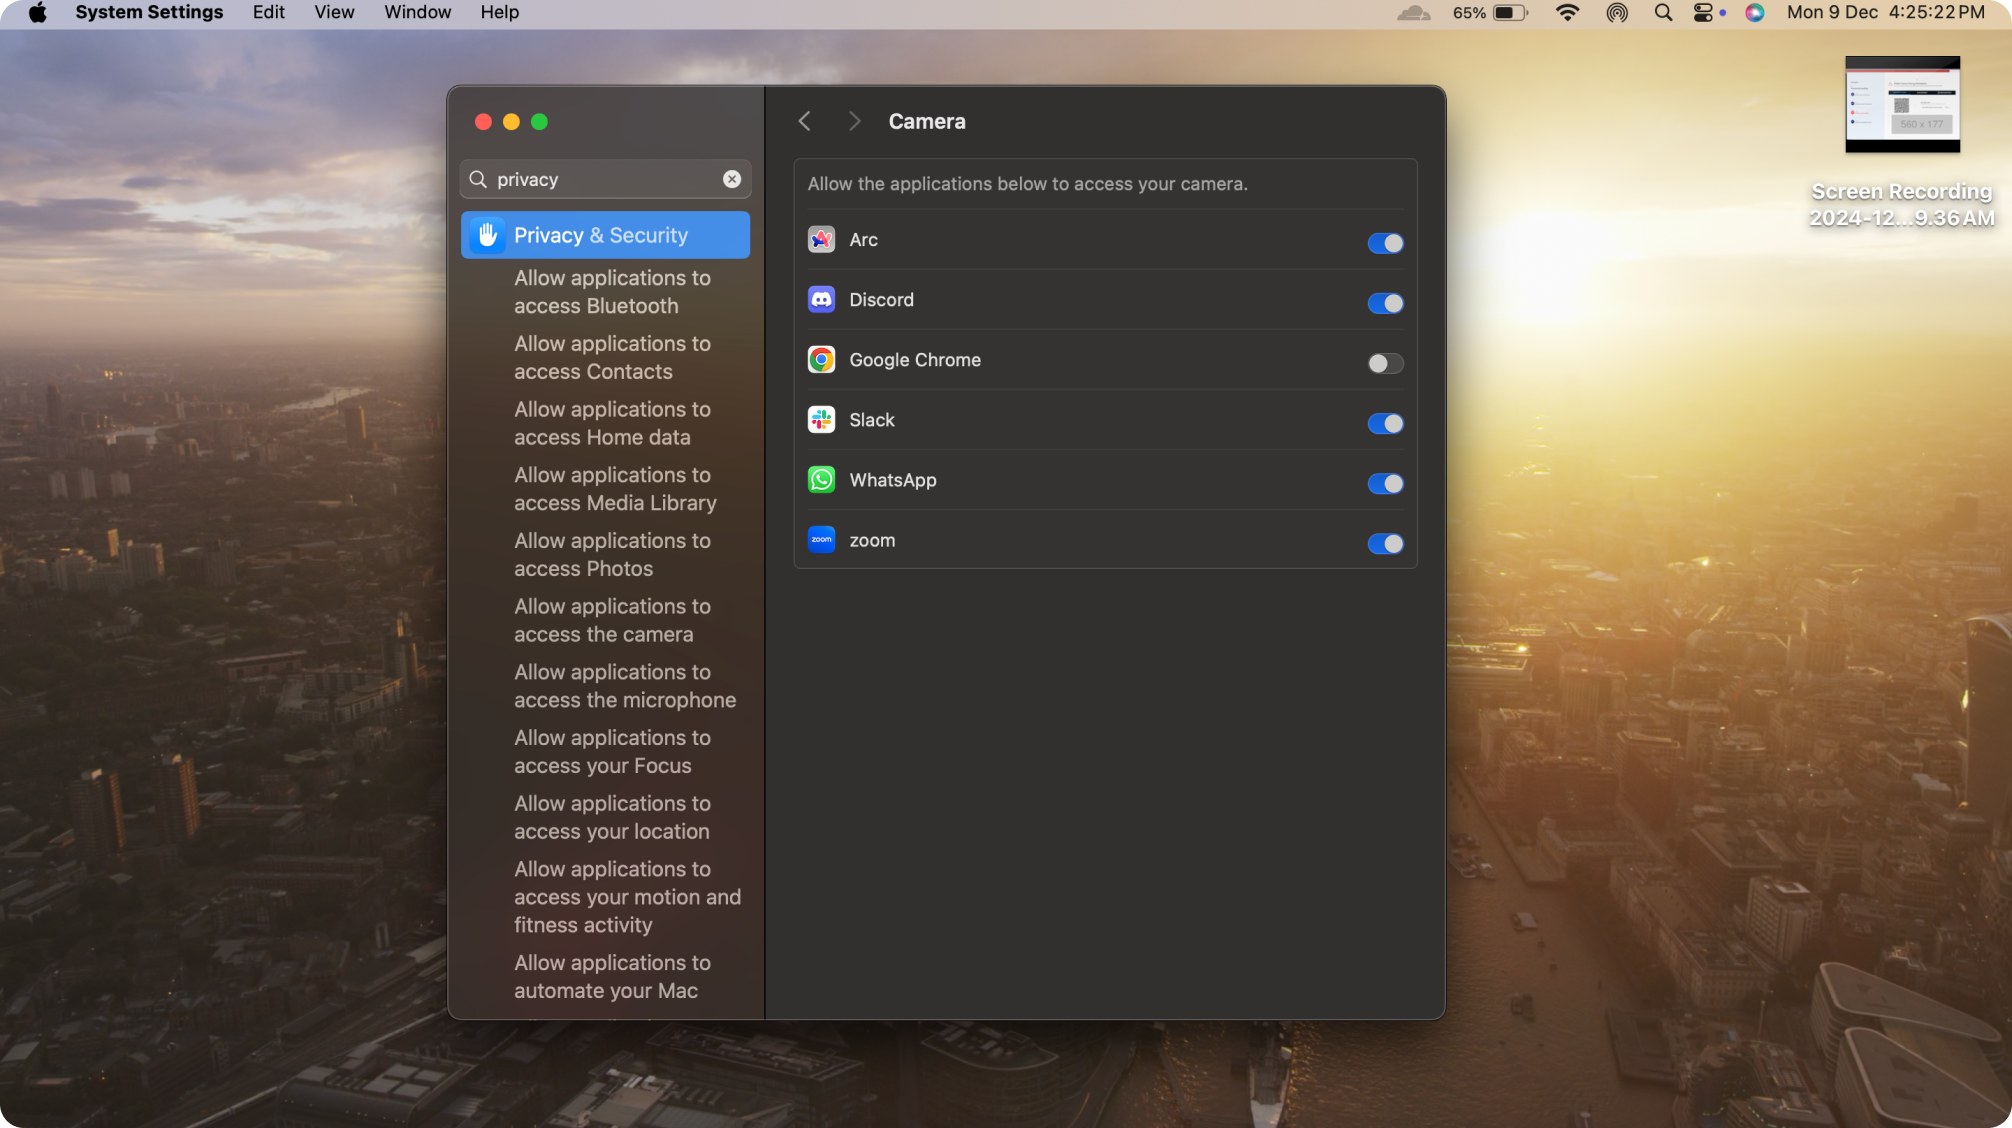Open Spotlight search in menu bar
Viewport: 2012px width, 1128px height.
tap(1663, 13)
